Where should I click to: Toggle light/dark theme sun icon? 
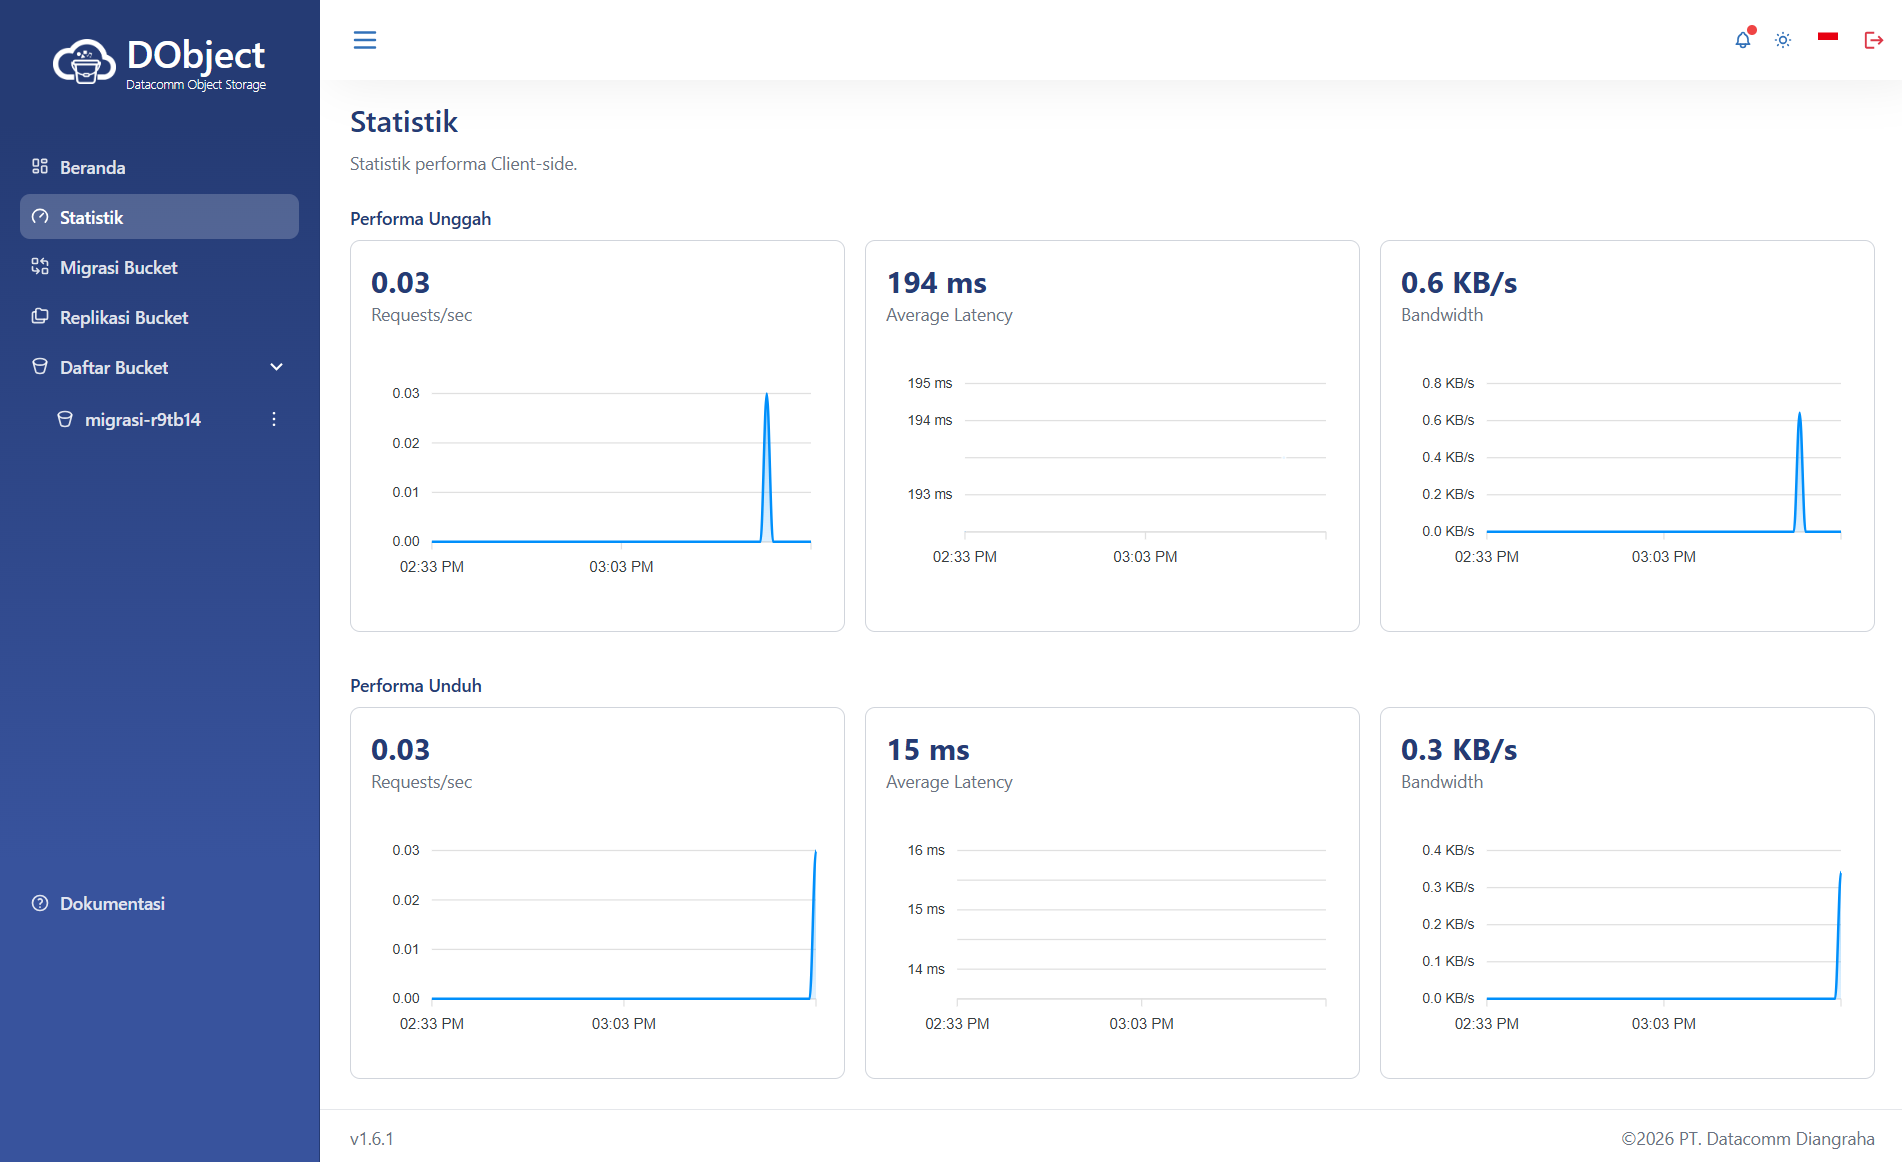[x=1783, y=40]
